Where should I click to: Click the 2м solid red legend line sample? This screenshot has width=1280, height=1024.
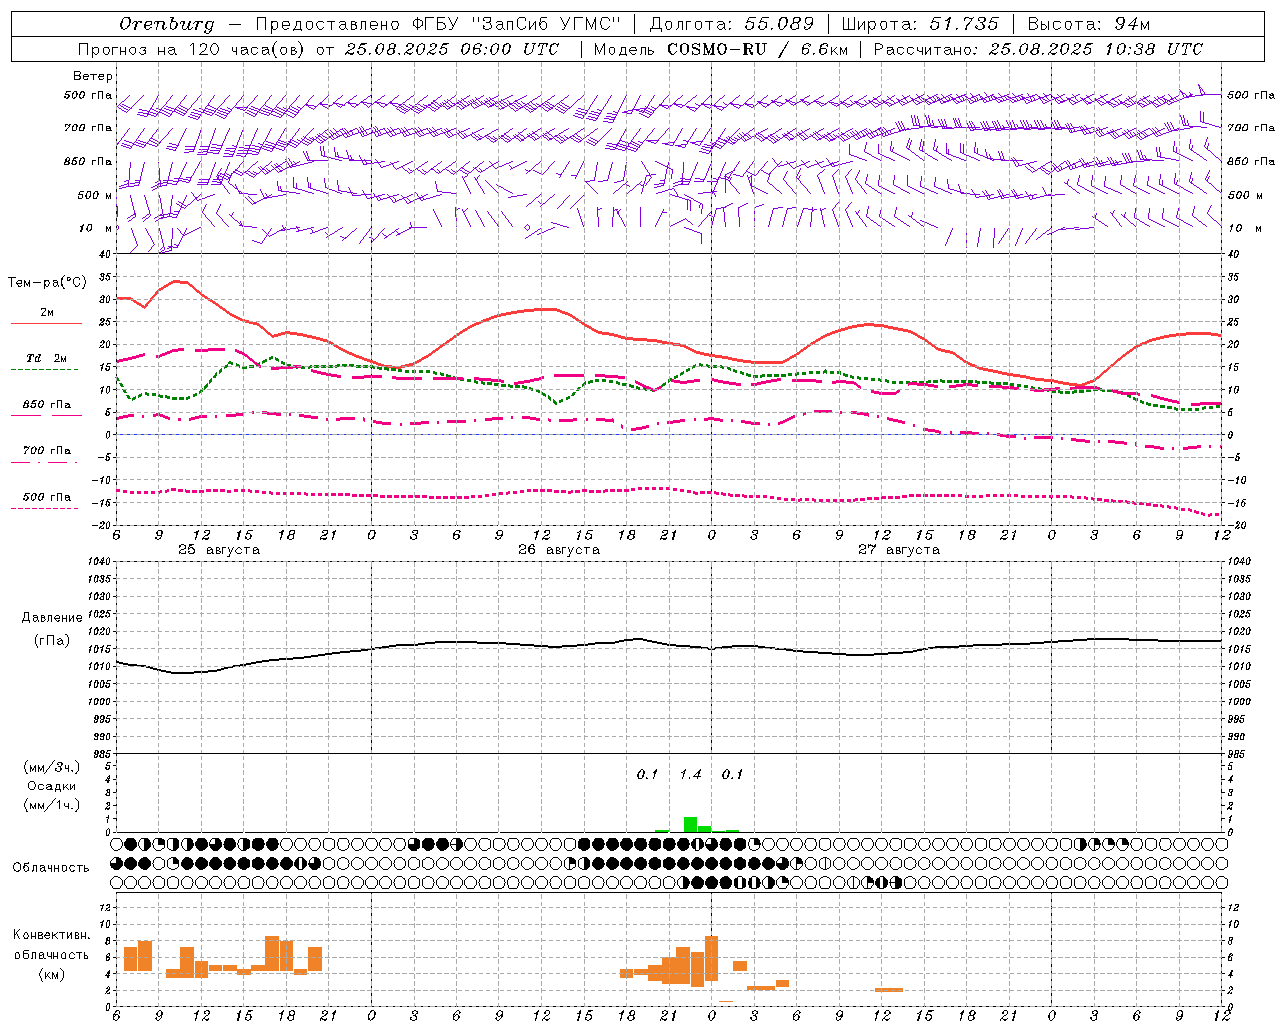click(46, 323)
